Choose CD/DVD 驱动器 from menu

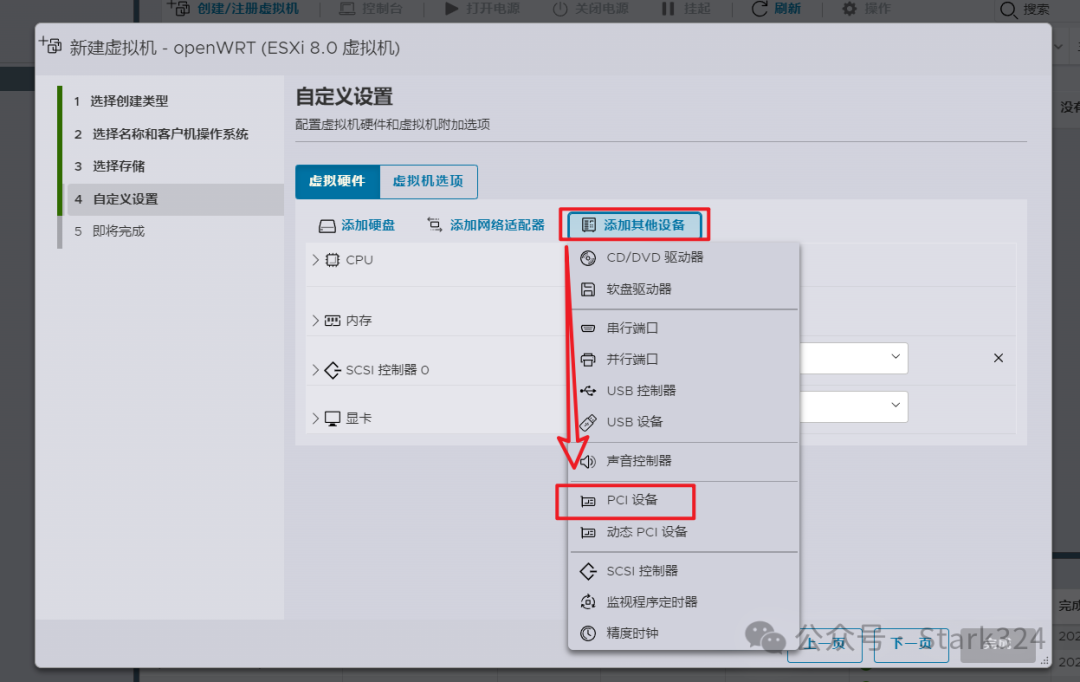[685, 258]
